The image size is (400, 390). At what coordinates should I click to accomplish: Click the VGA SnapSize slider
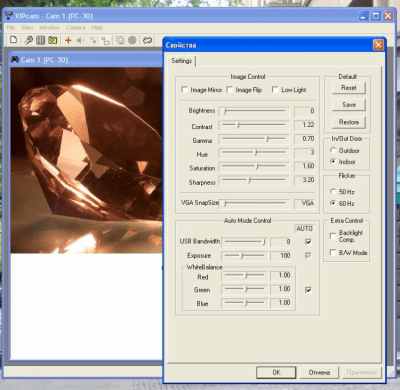(254, 203)
